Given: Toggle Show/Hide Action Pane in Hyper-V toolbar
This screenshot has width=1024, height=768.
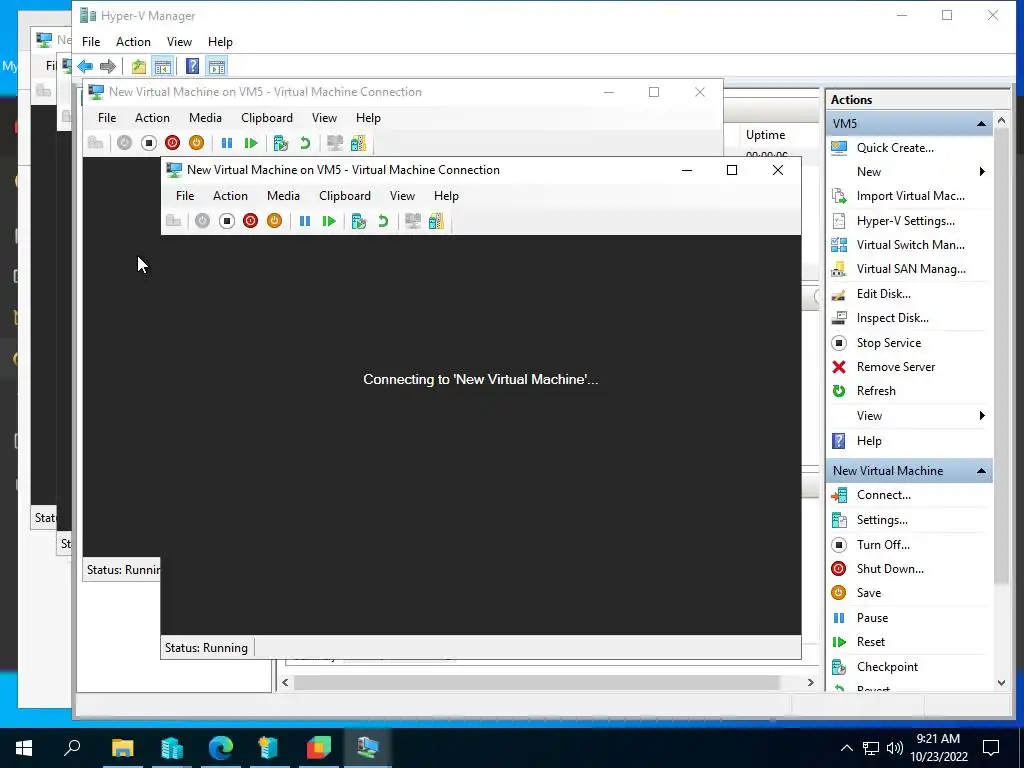Looking at the screenshot, I should pos(217,66).
